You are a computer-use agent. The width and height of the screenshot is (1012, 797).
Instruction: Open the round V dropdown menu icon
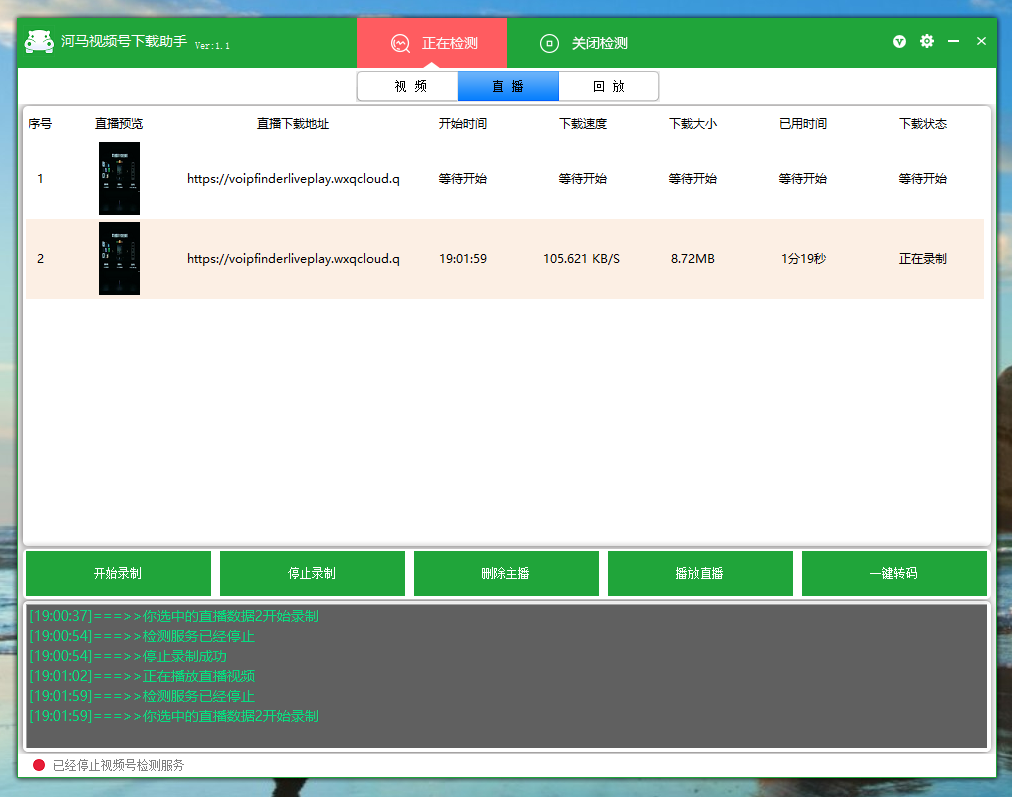click(900, 41)
